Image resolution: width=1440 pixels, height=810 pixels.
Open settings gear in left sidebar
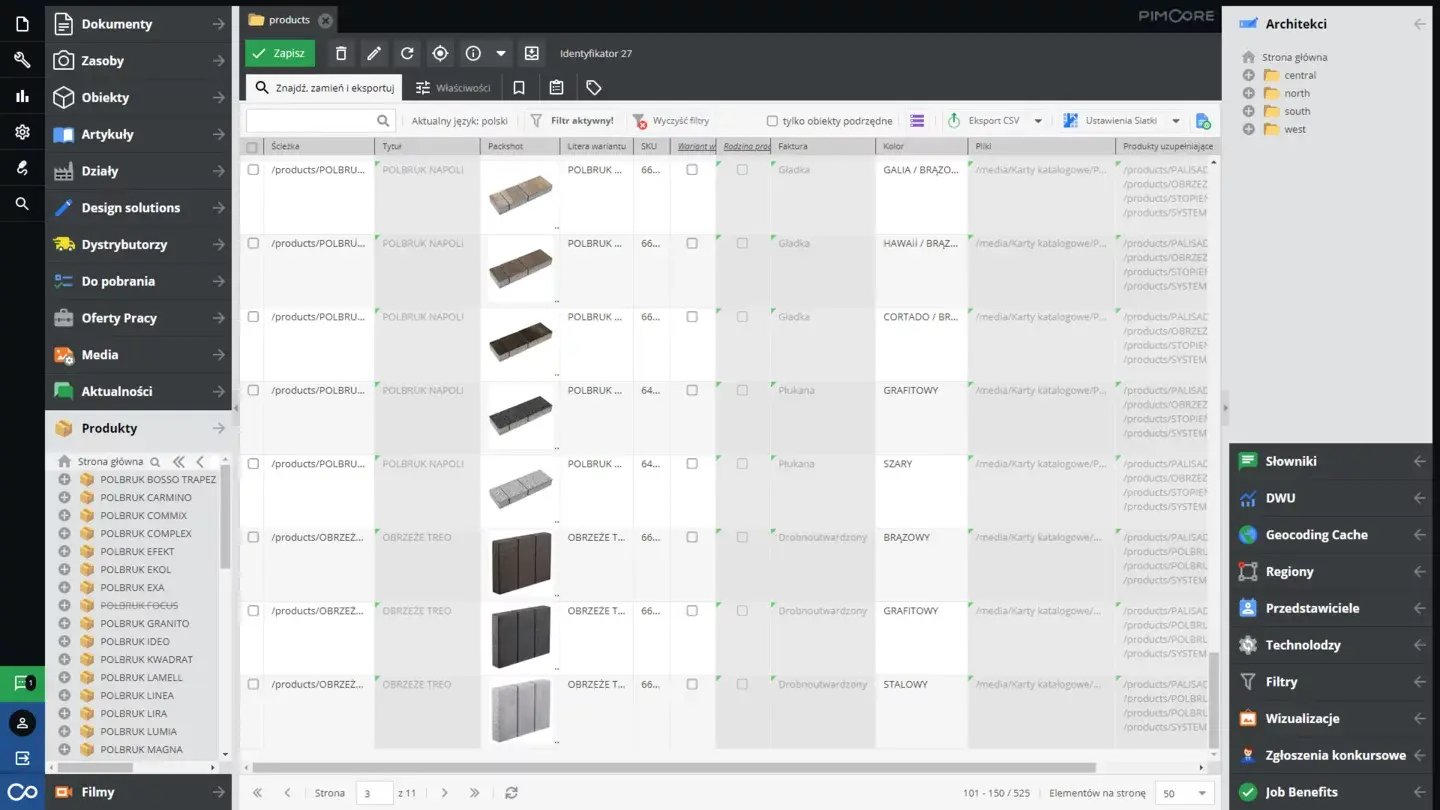point(22,132)
